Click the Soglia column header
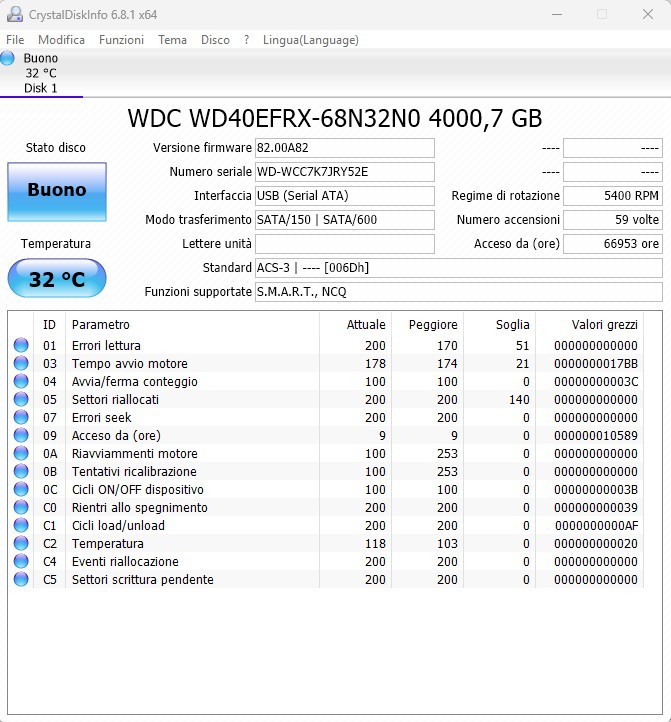This screenshot has height=722, width=671. coord(500,325)
